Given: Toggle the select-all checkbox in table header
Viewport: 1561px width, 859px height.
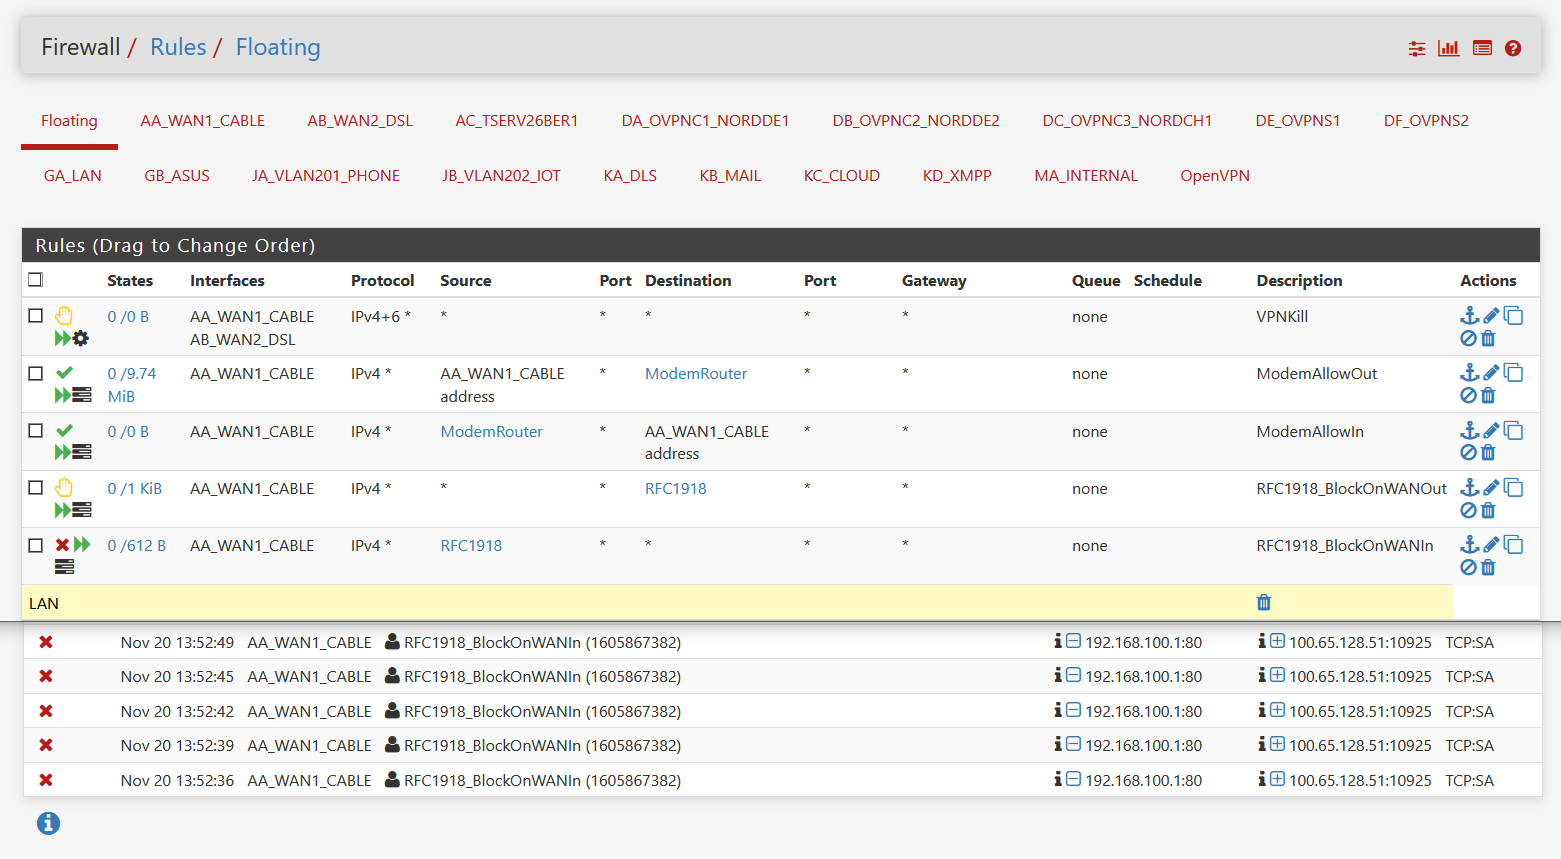Looking at the screenshot, I should [x=36, y=280].
